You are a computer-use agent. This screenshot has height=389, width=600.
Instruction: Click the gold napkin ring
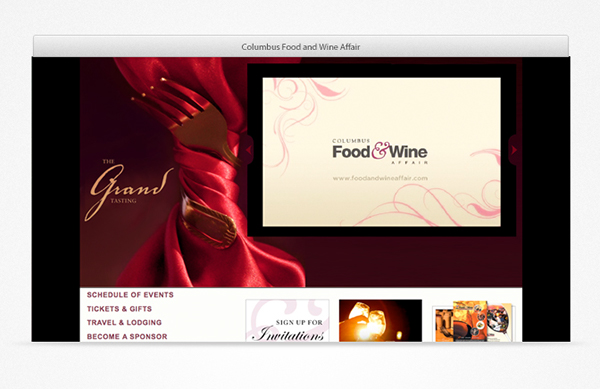click(x=209, y=222)
